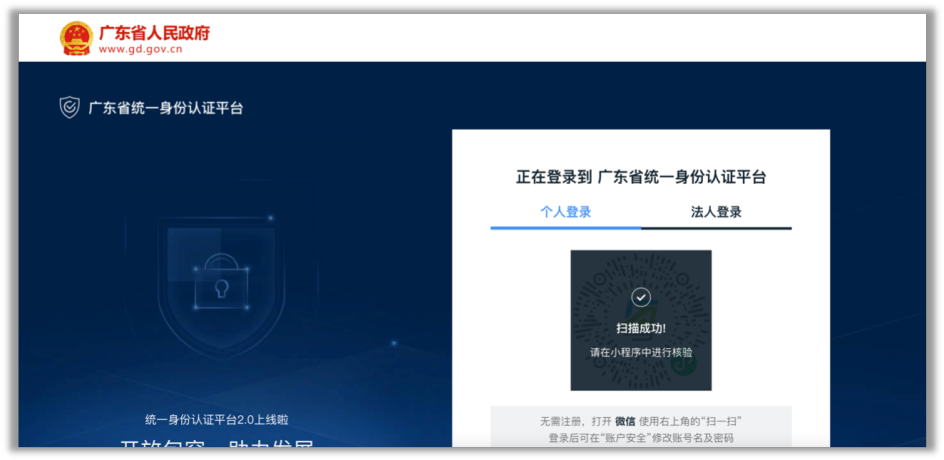Viewport: 944px width, 460px height.
Task: Click the shield checkmark icon beside 广东省统一身份认证平台
Action: pyautogui.click(x=70, y=108)
